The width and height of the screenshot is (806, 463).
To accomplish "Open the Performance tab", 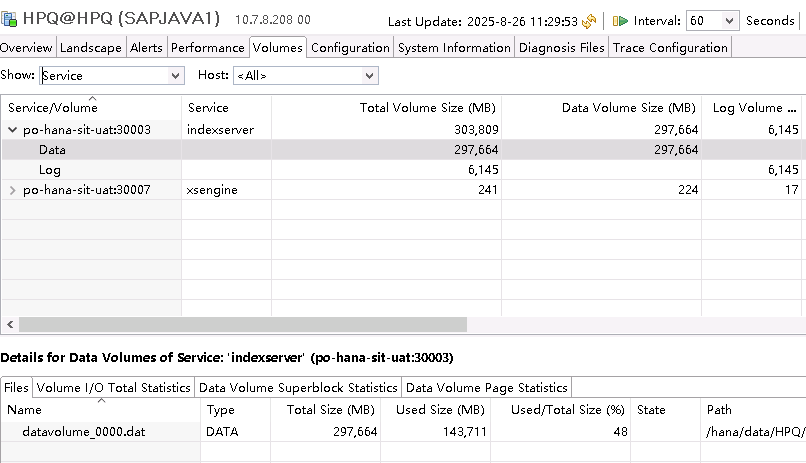I will 207,47.
